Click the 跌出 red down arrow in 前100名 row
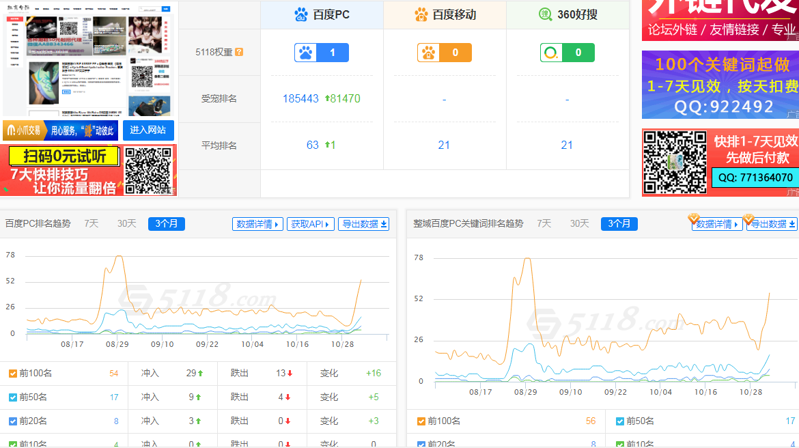The height and width of the screenshot is (448, 799). [290, 374]
